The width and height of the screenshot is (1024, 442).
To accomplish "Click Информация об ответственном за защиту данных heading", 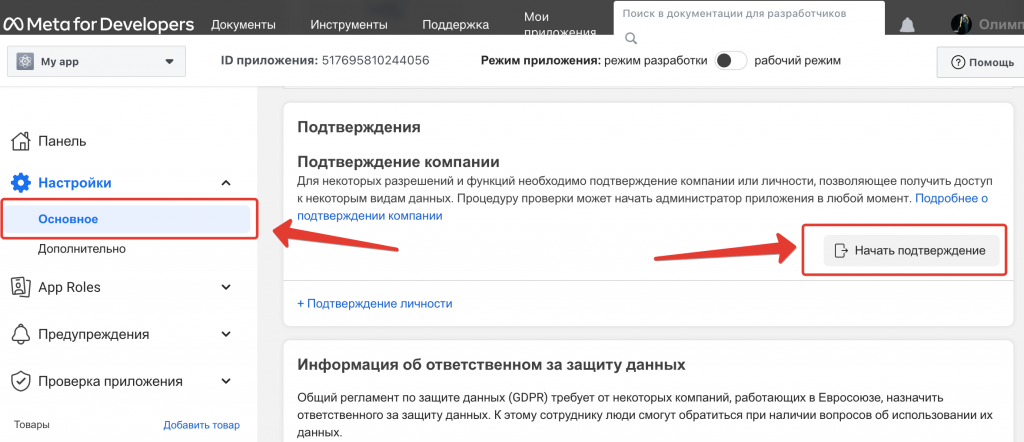I will pyautogui.click(x=491, y=364).
